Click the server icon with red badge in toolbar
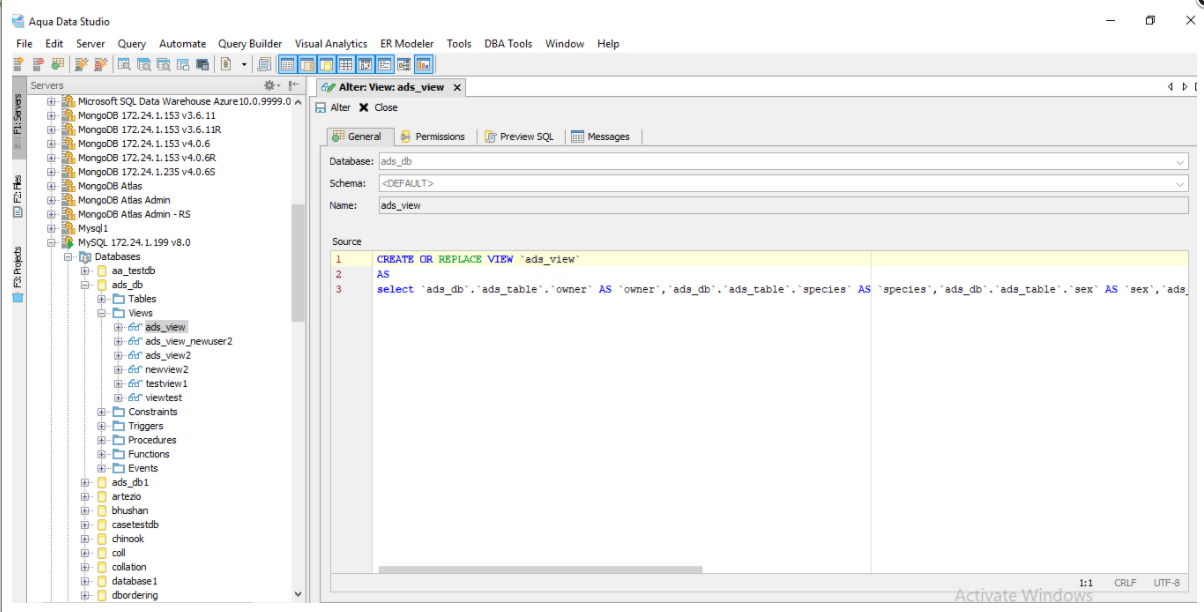Image resolution: width=1204 pixels, height=612 pixels. 38,64
